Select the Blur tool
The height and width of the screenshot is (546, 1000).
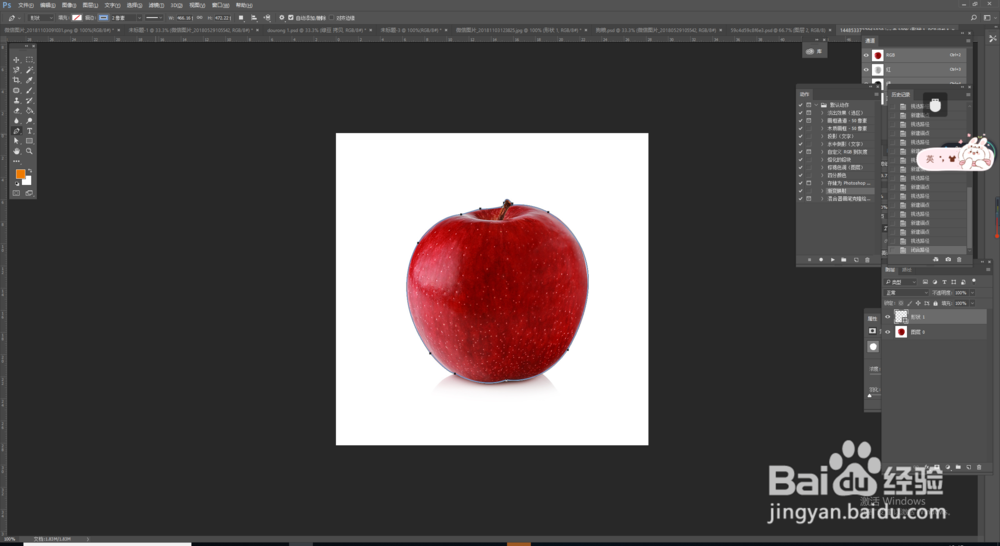17,121
